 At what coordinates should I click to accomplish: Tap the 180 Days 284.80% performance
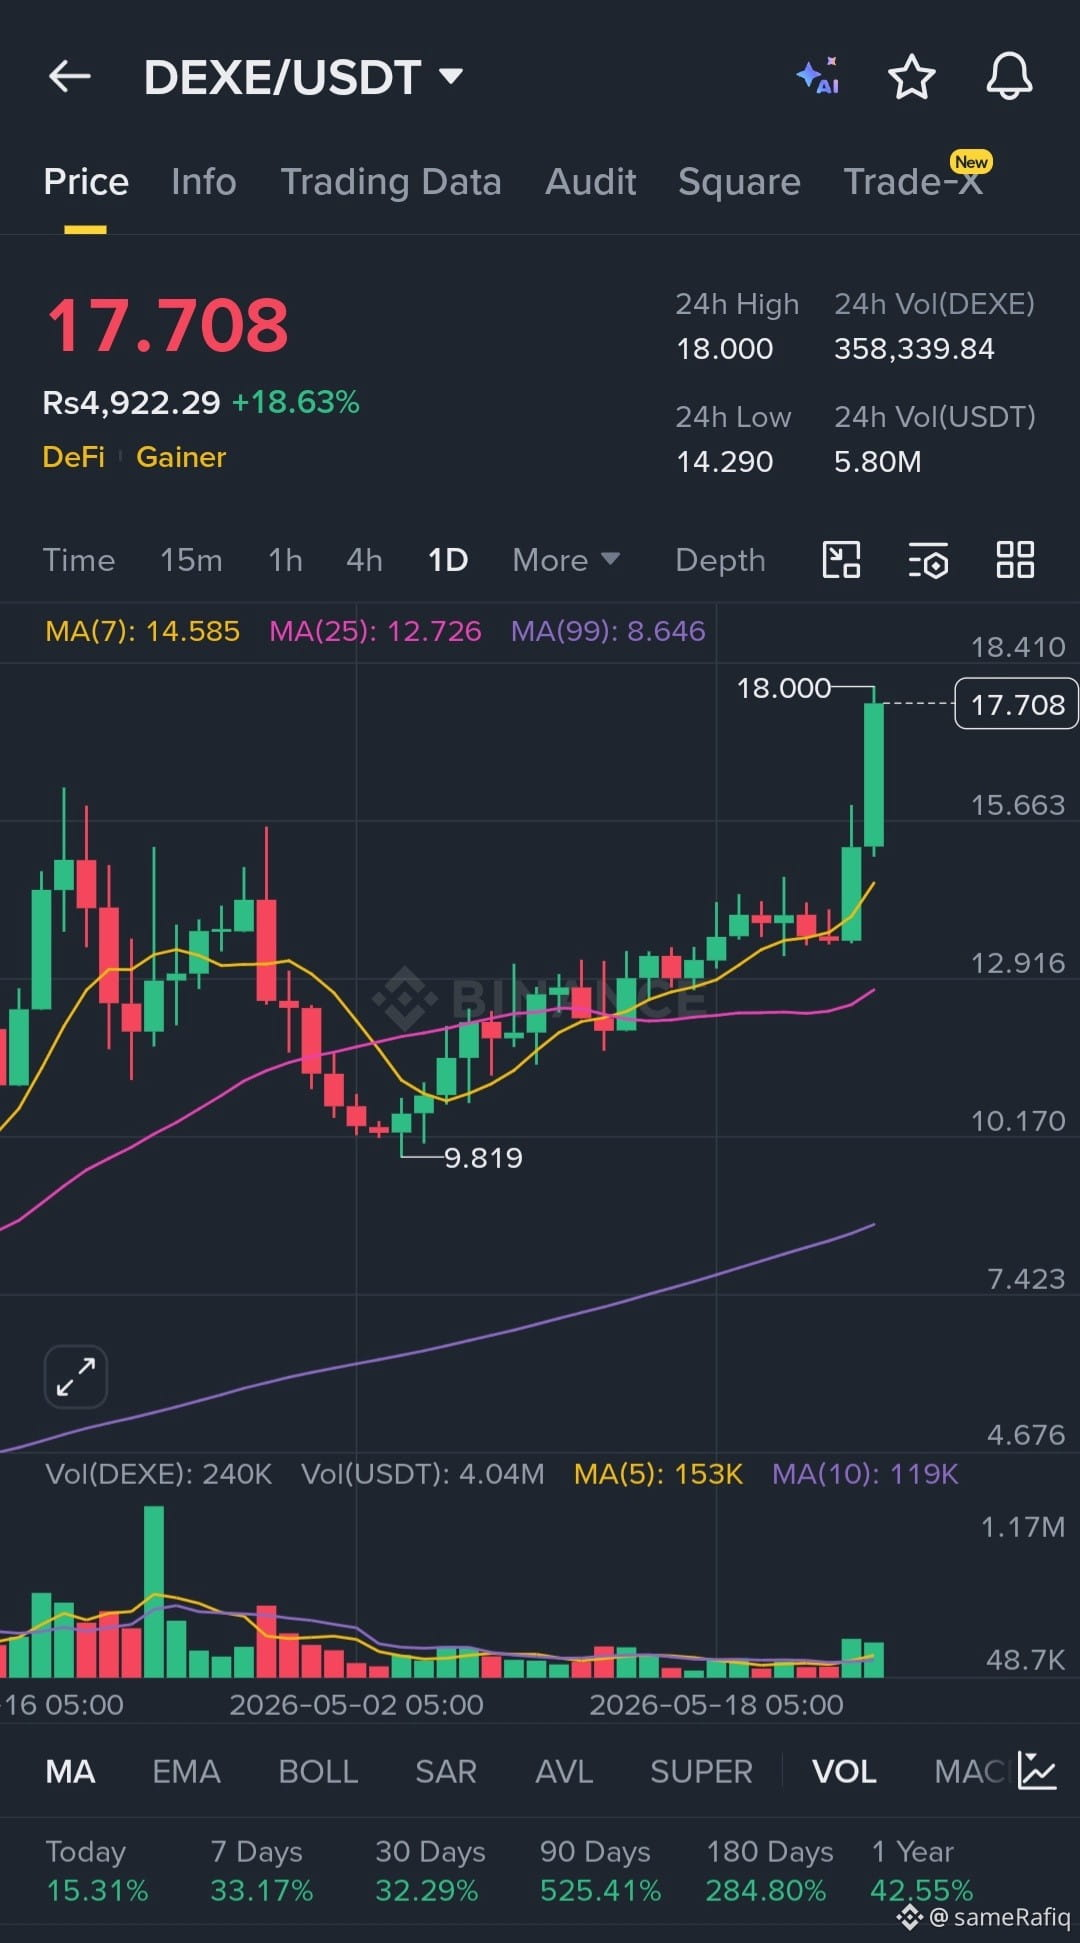point(769,1871)
